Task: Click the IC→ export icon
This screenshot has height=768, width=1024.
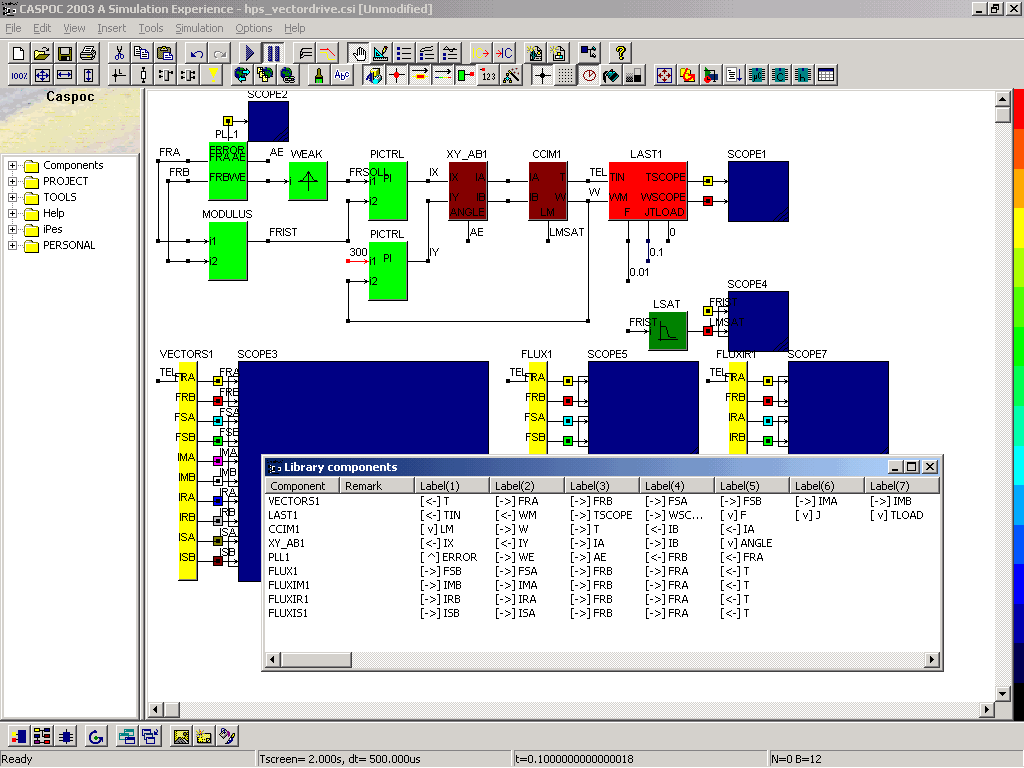Action: [481, 53]
